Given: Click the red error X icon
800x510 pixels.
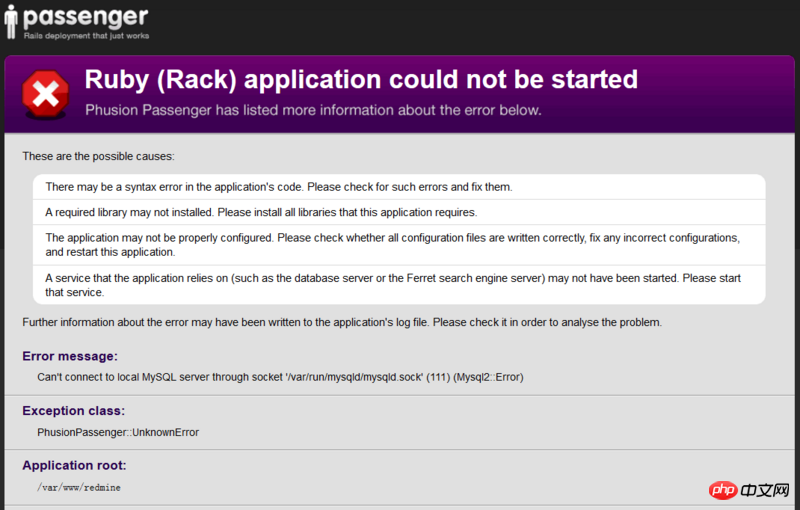Looking at the screenshot, I should pyautogui.click(x=45, y=94).
